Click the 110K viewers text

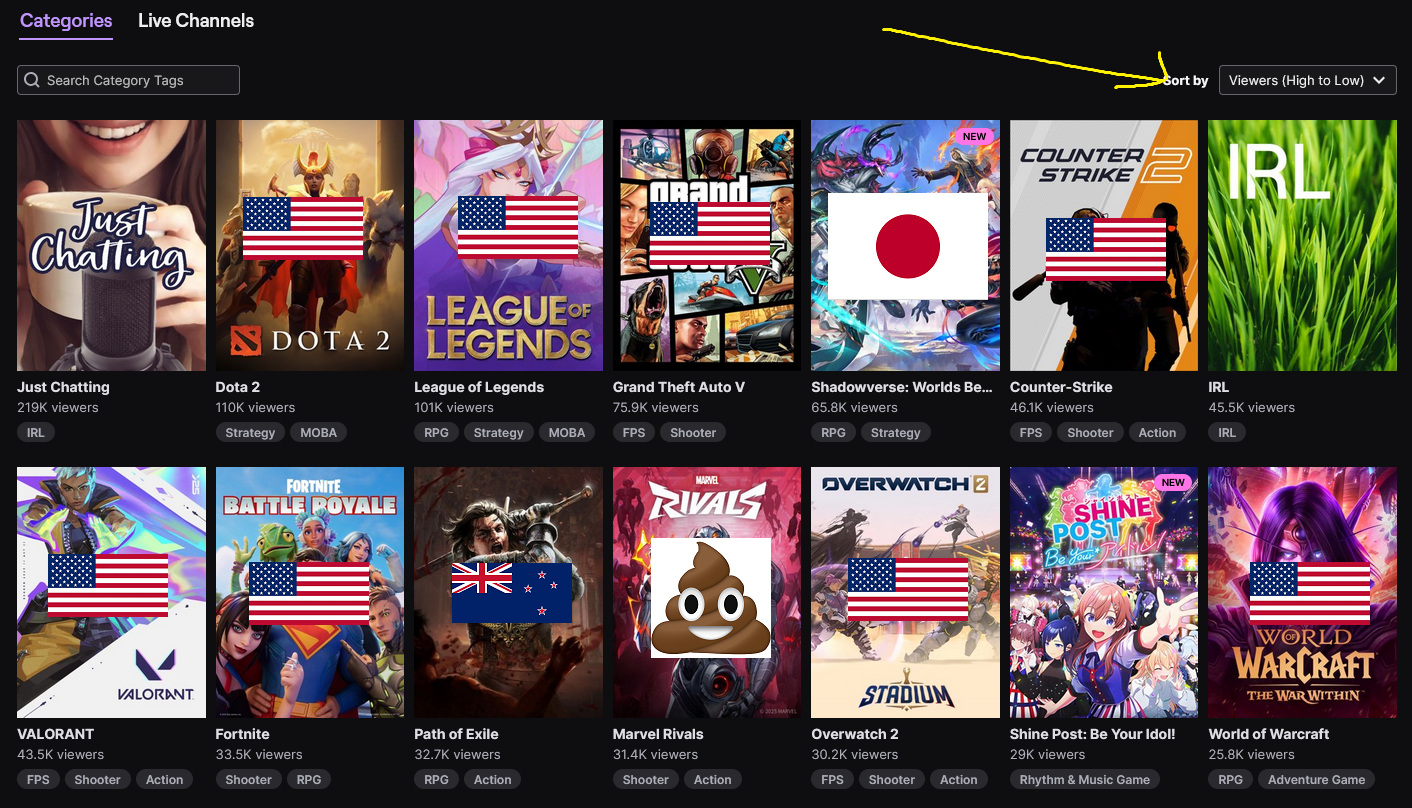(256, 408)
